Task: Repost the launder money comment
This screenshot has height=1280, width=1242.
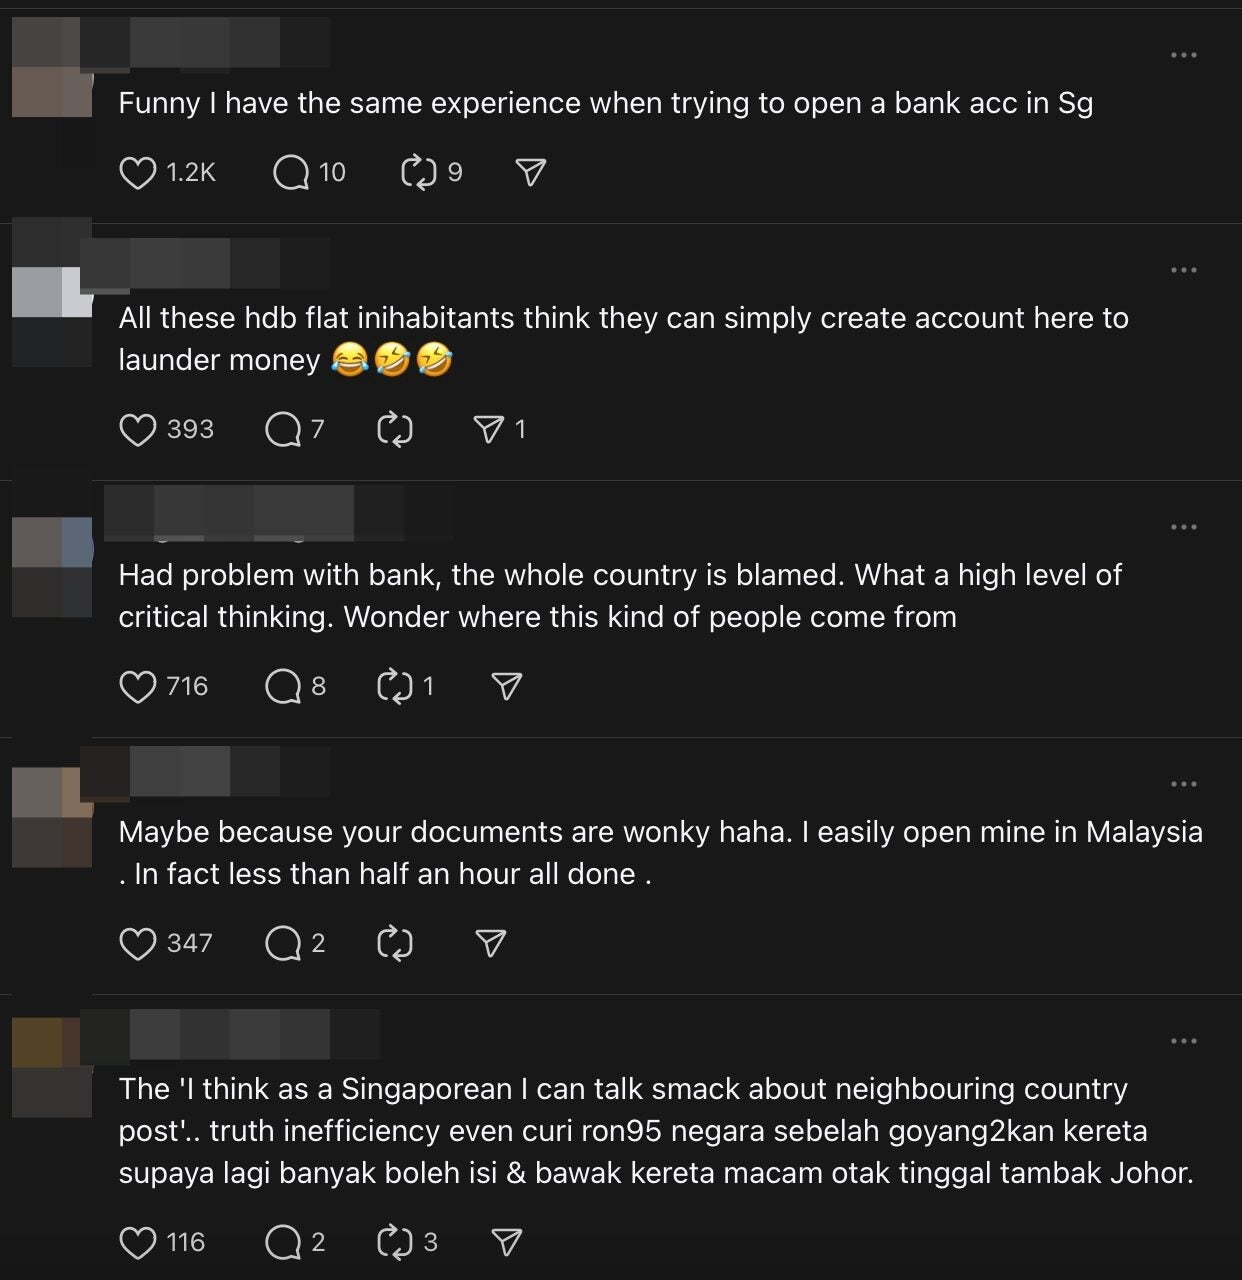Action: click(x=395, y=430)
